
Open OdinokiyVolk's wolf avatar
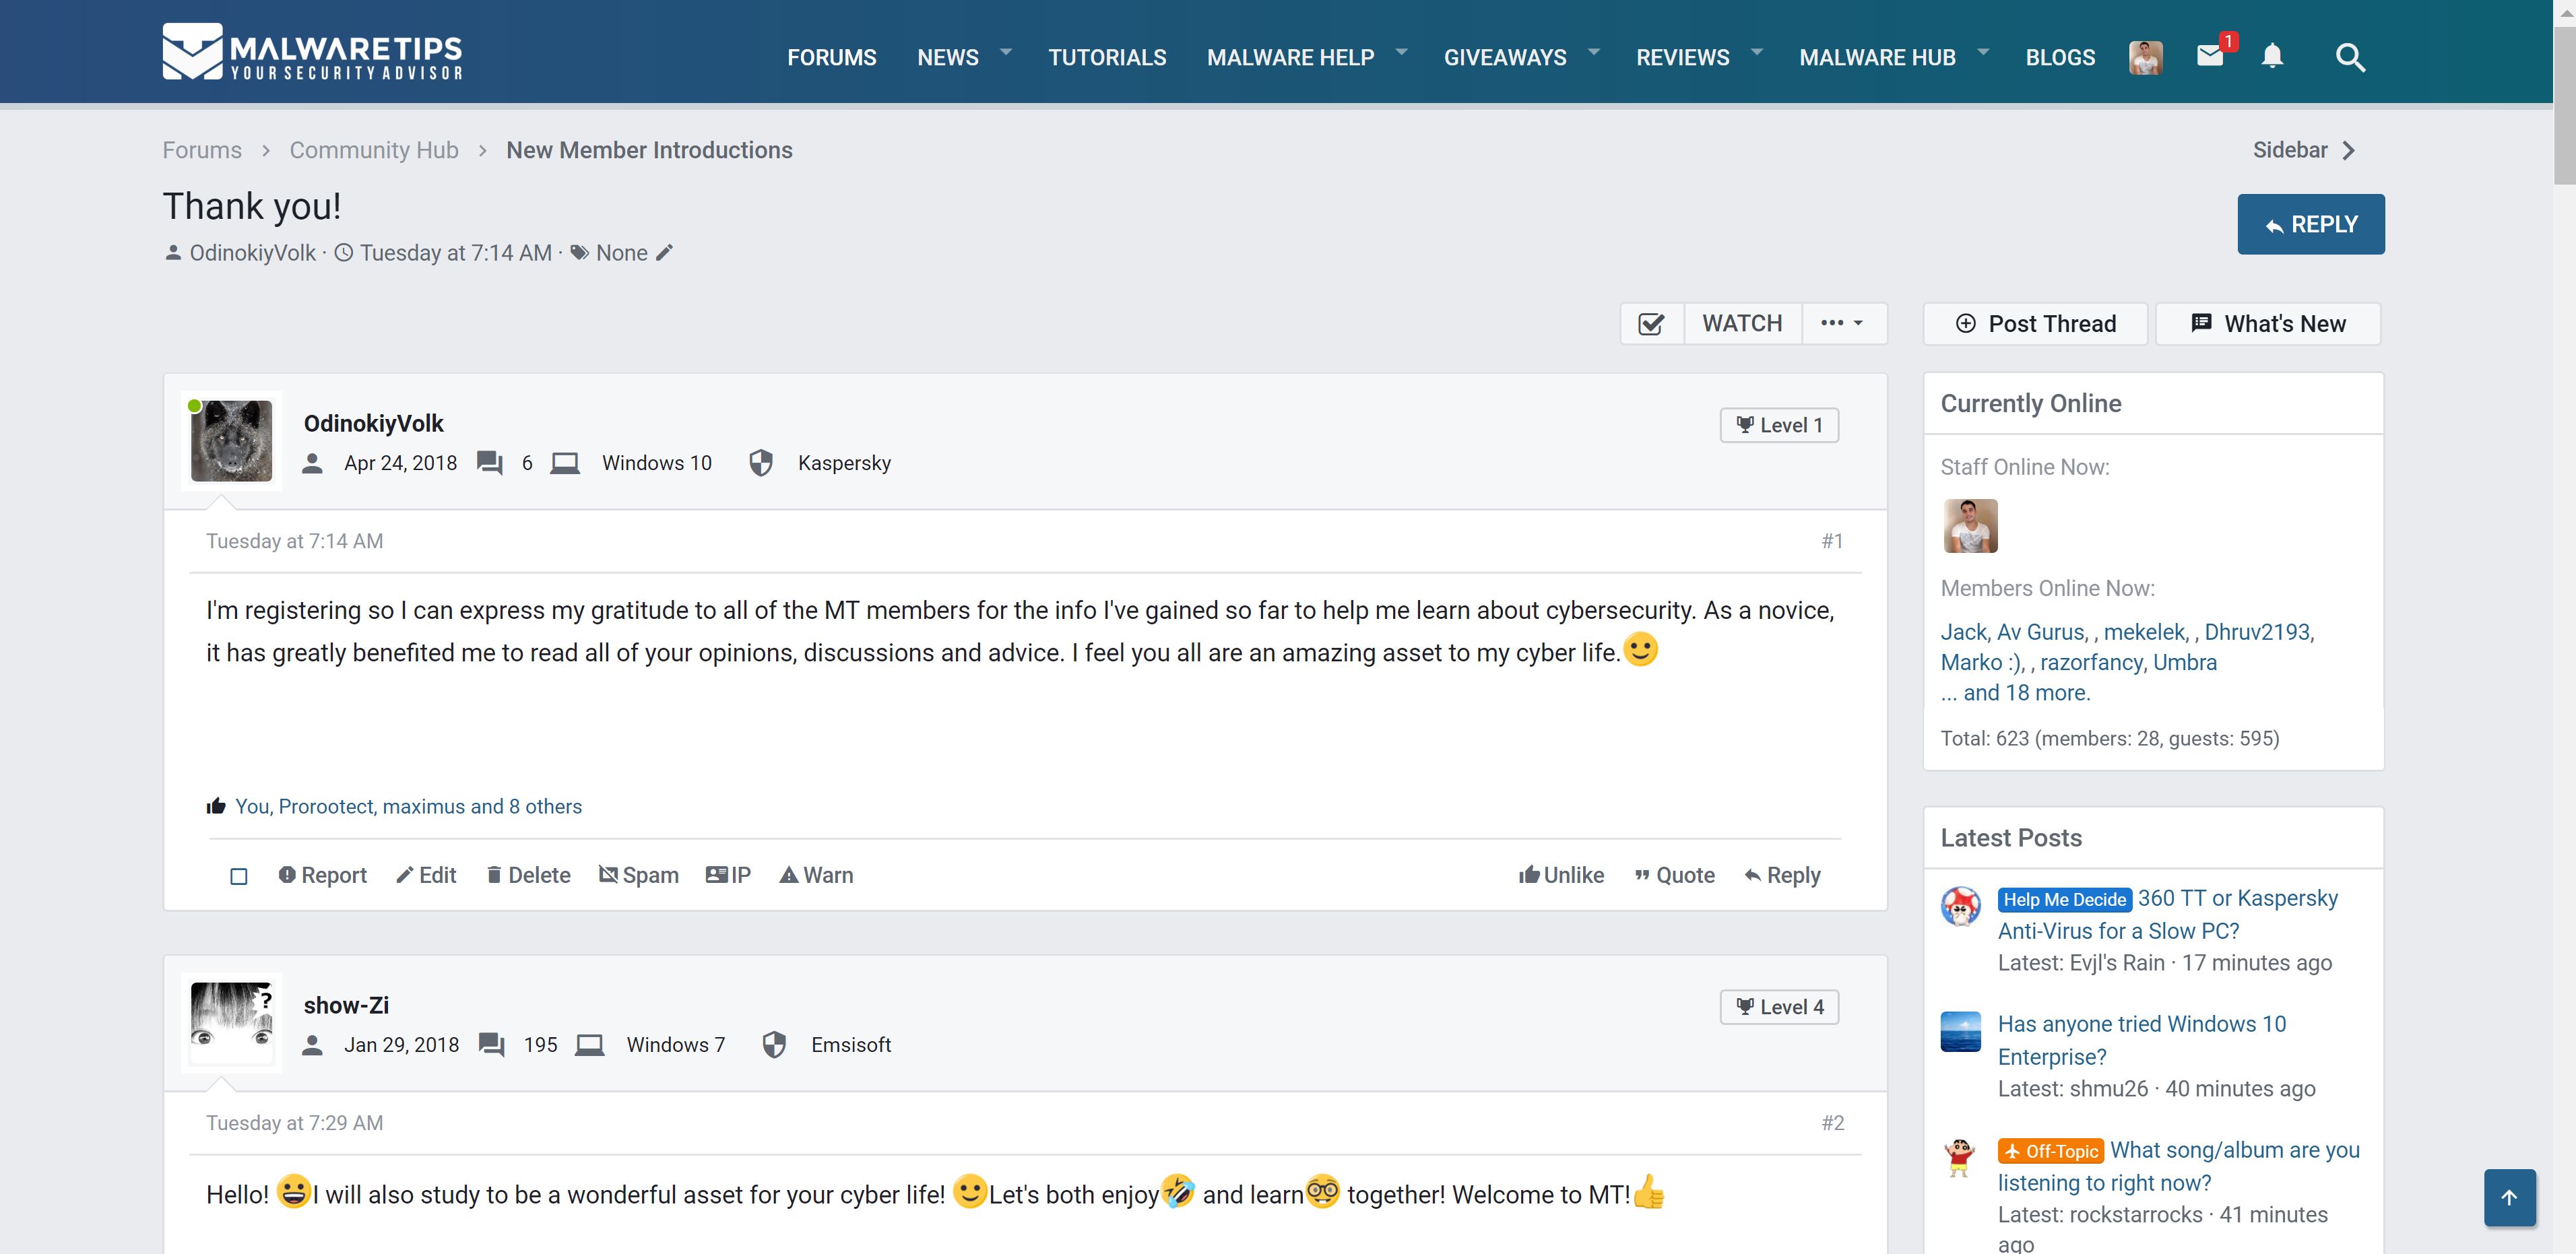[232, 441]
